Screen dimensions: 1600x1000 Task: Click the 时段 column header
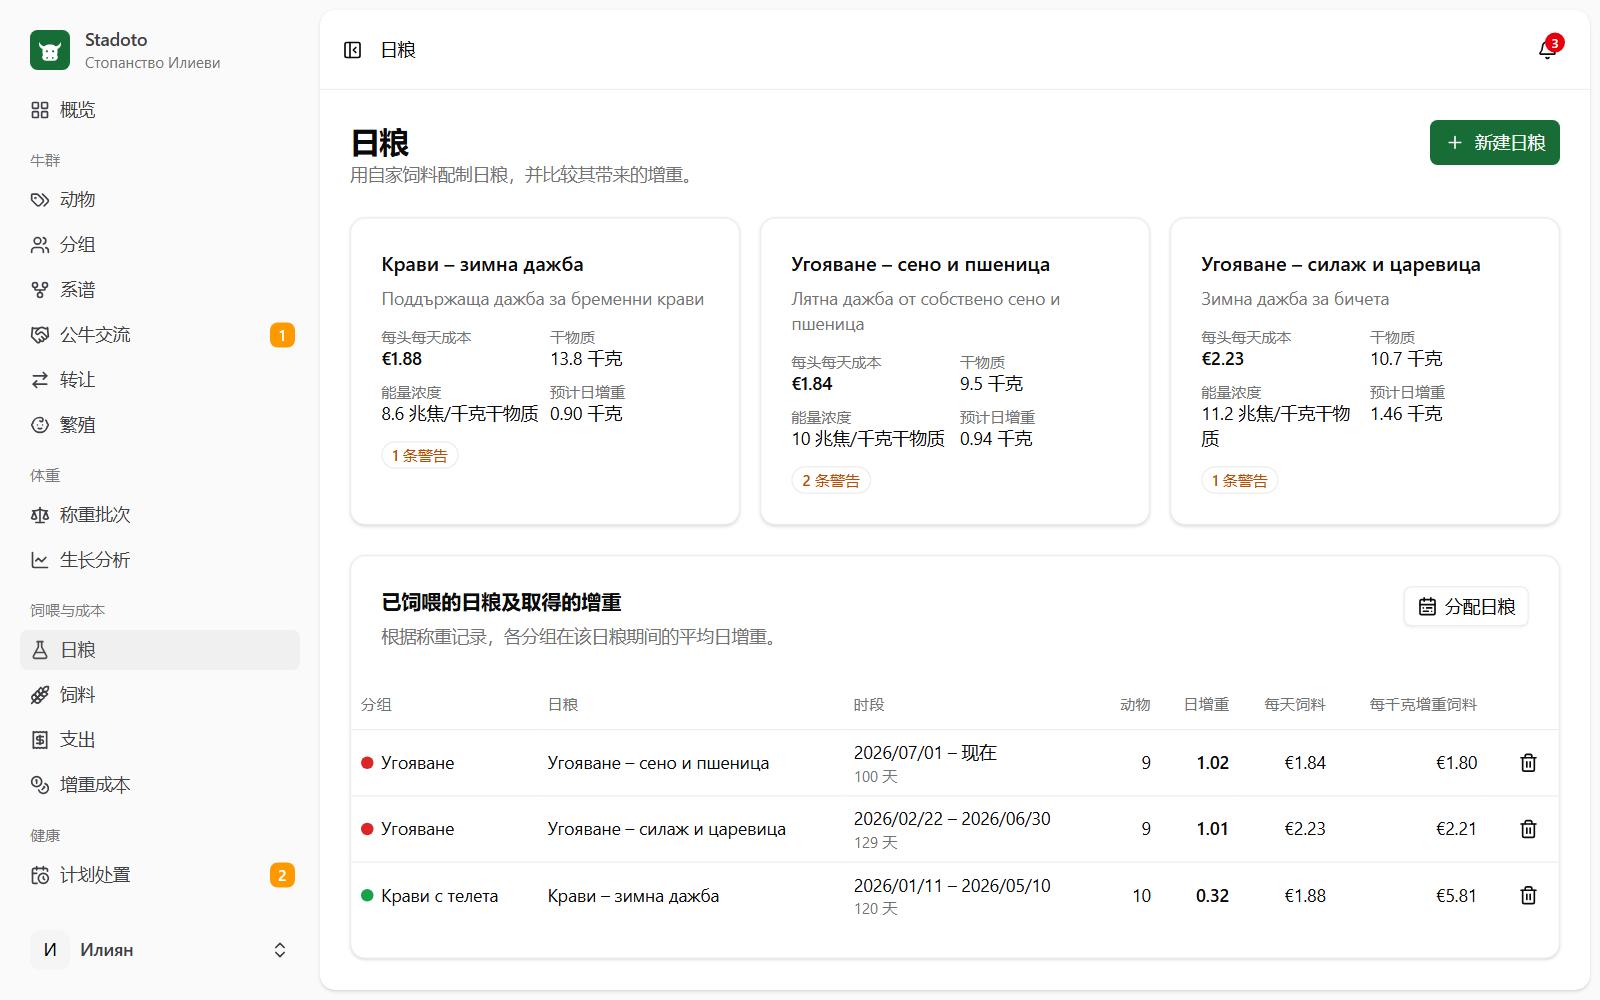pyautogui.click(x=869, y=705)
